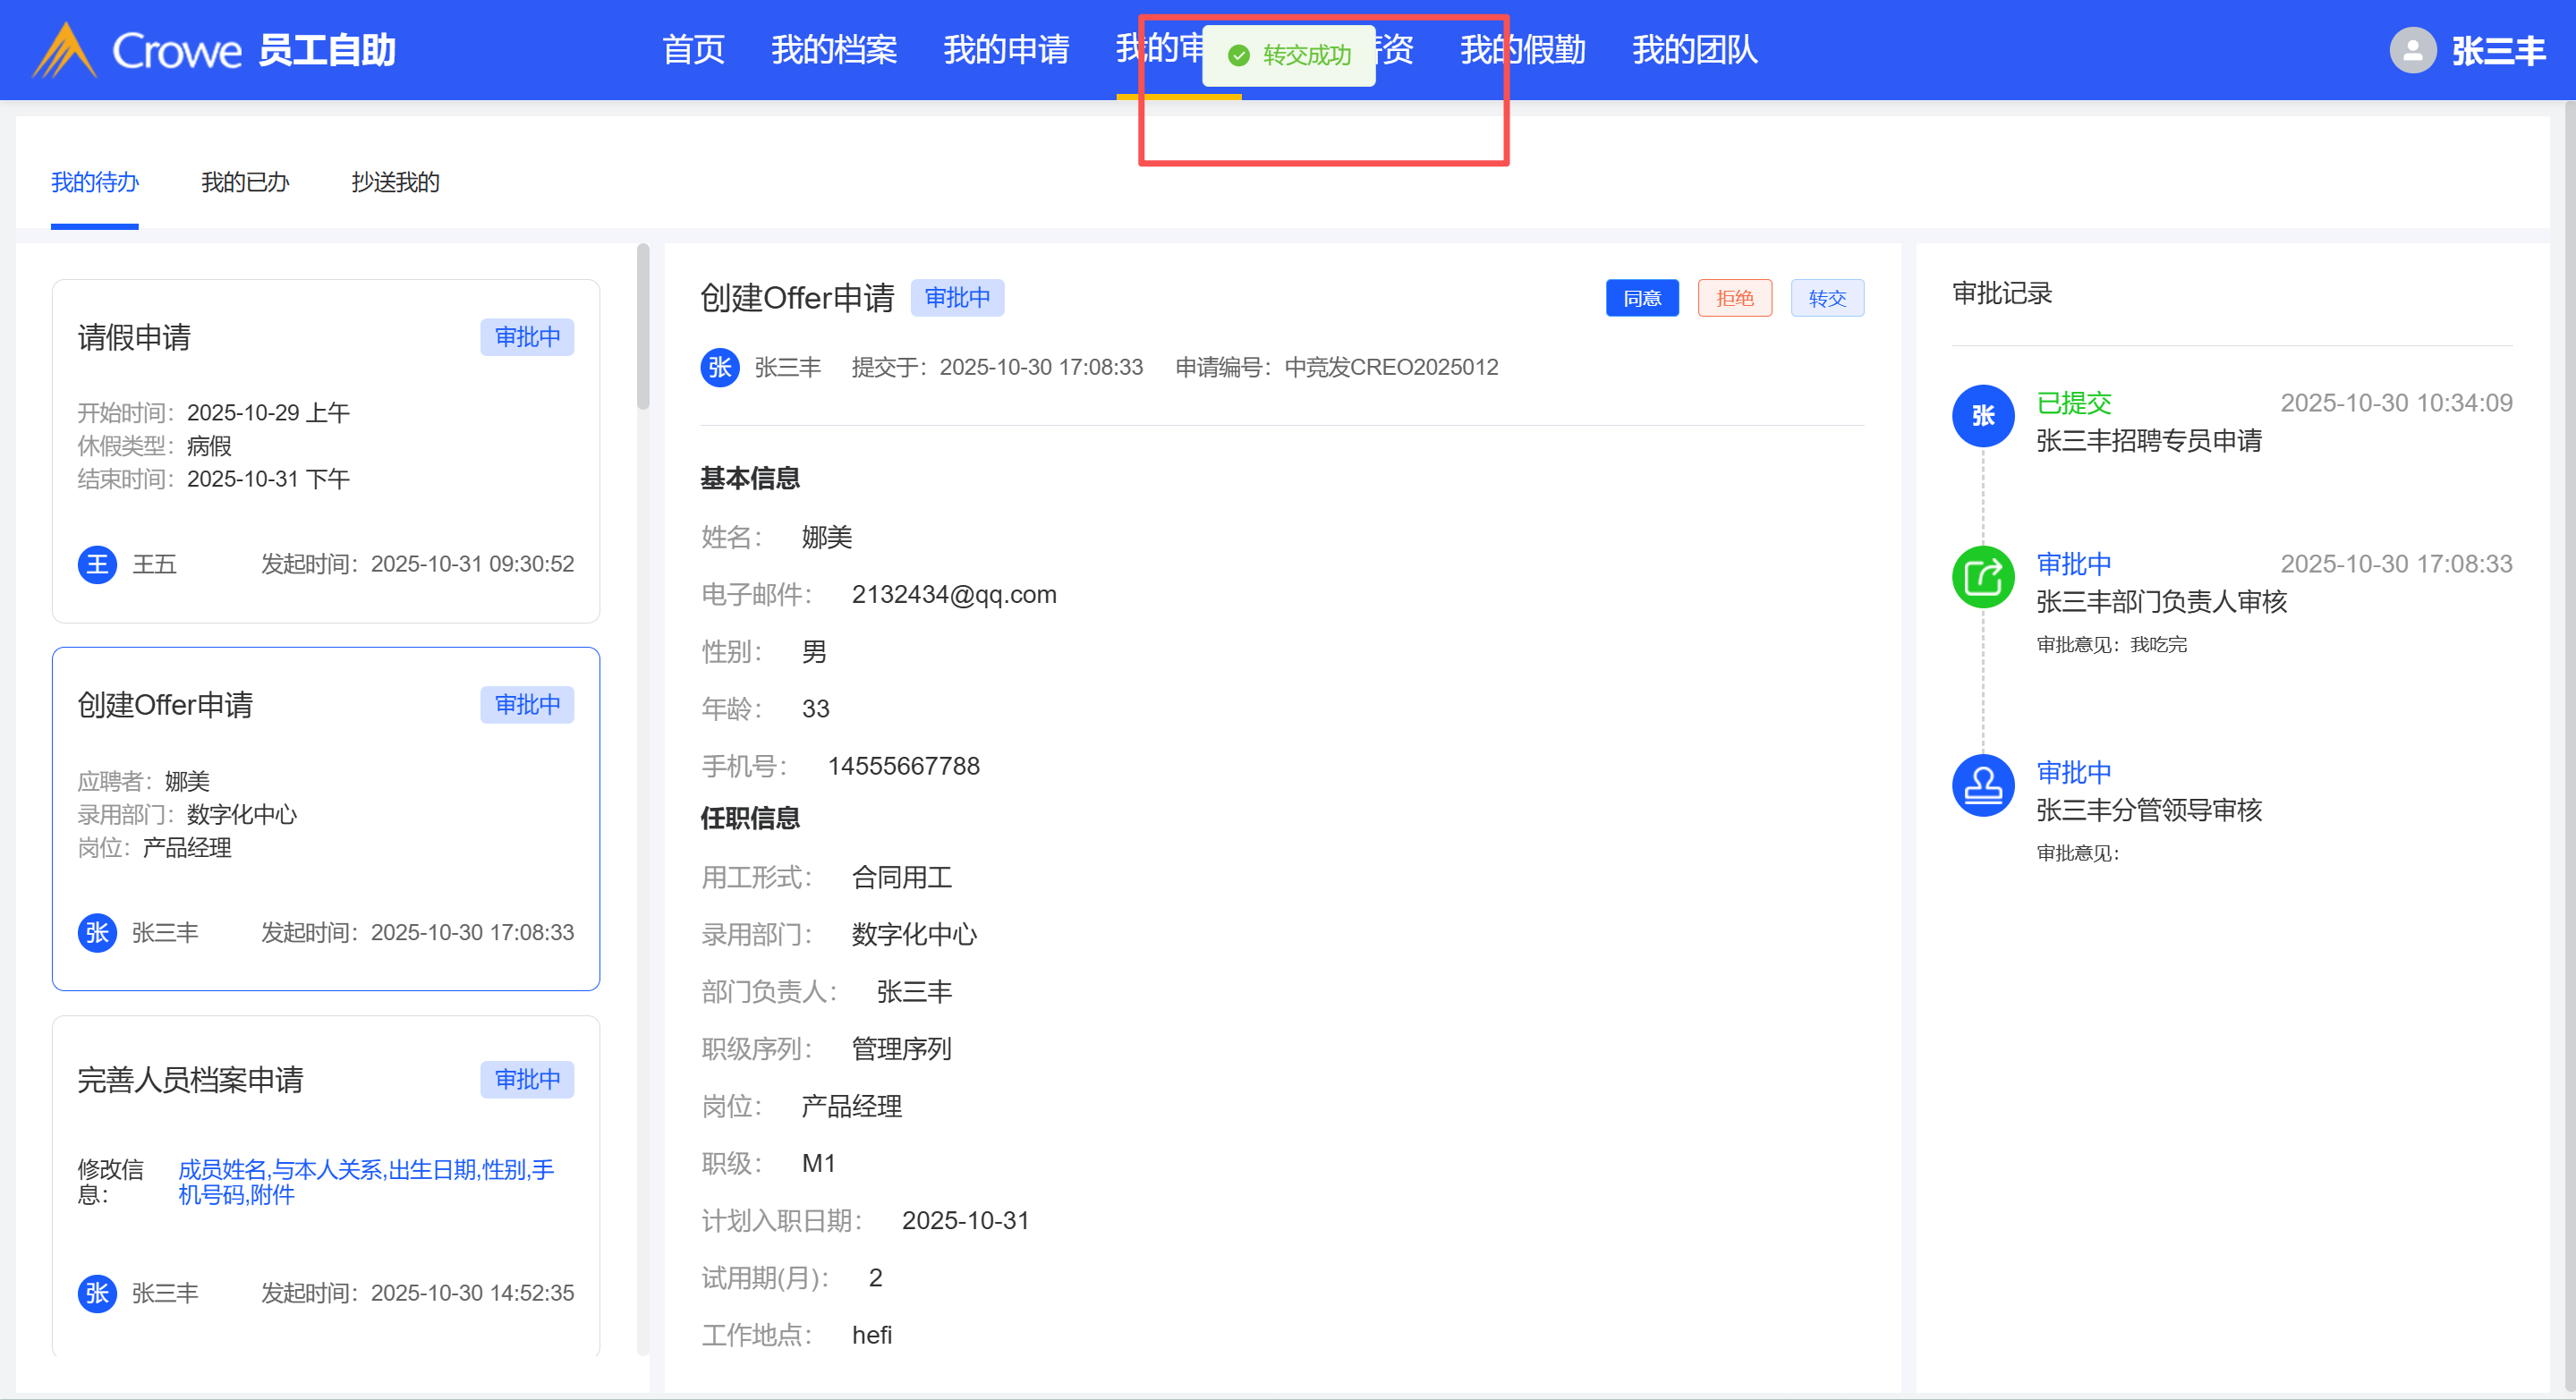The width and height of the screenshot is (2576, 1400).
Task: Click the 转交 transfer button
Action: [1826, 298]
